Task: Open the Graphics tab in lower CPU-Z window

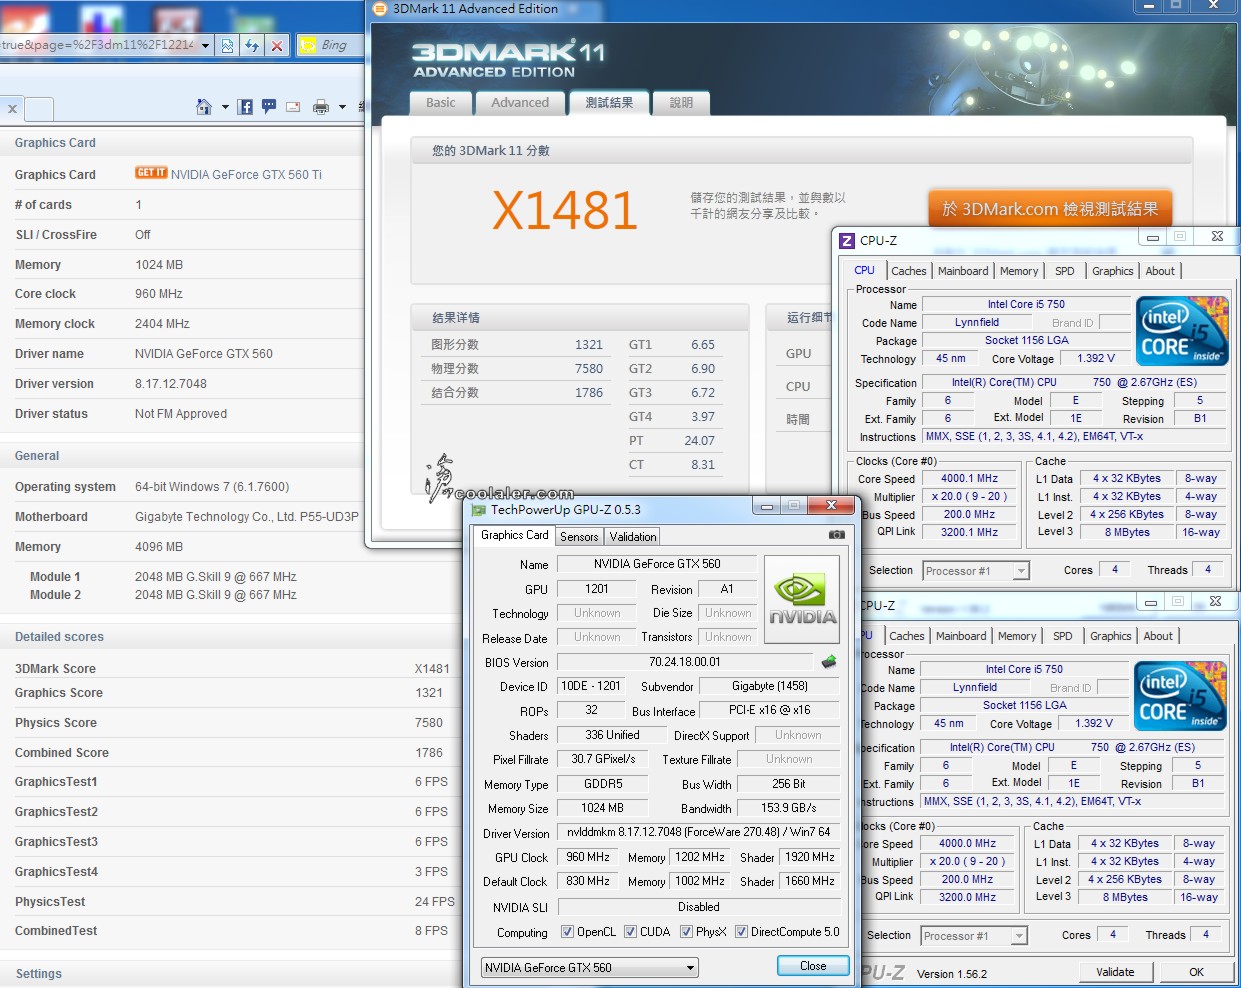Action: [1111, 636]
